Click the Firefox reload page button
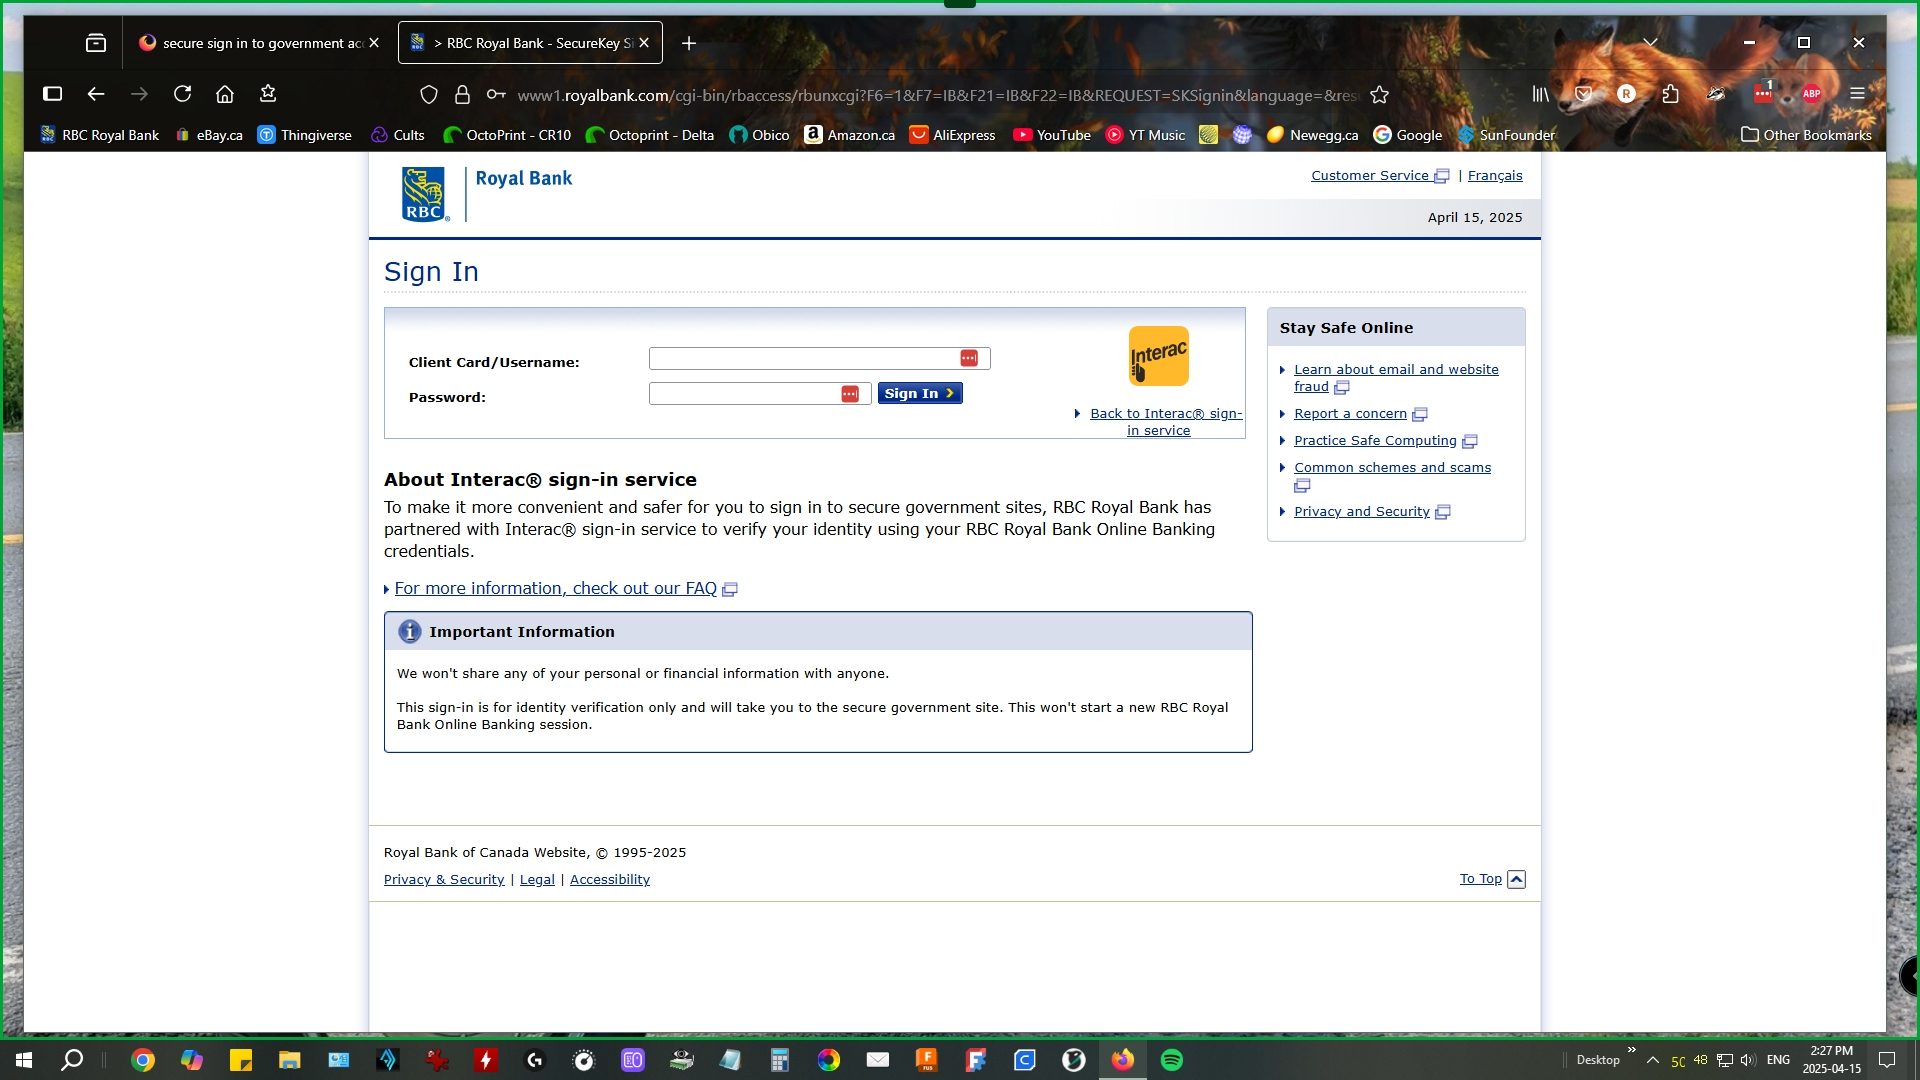 click(182, 94)
